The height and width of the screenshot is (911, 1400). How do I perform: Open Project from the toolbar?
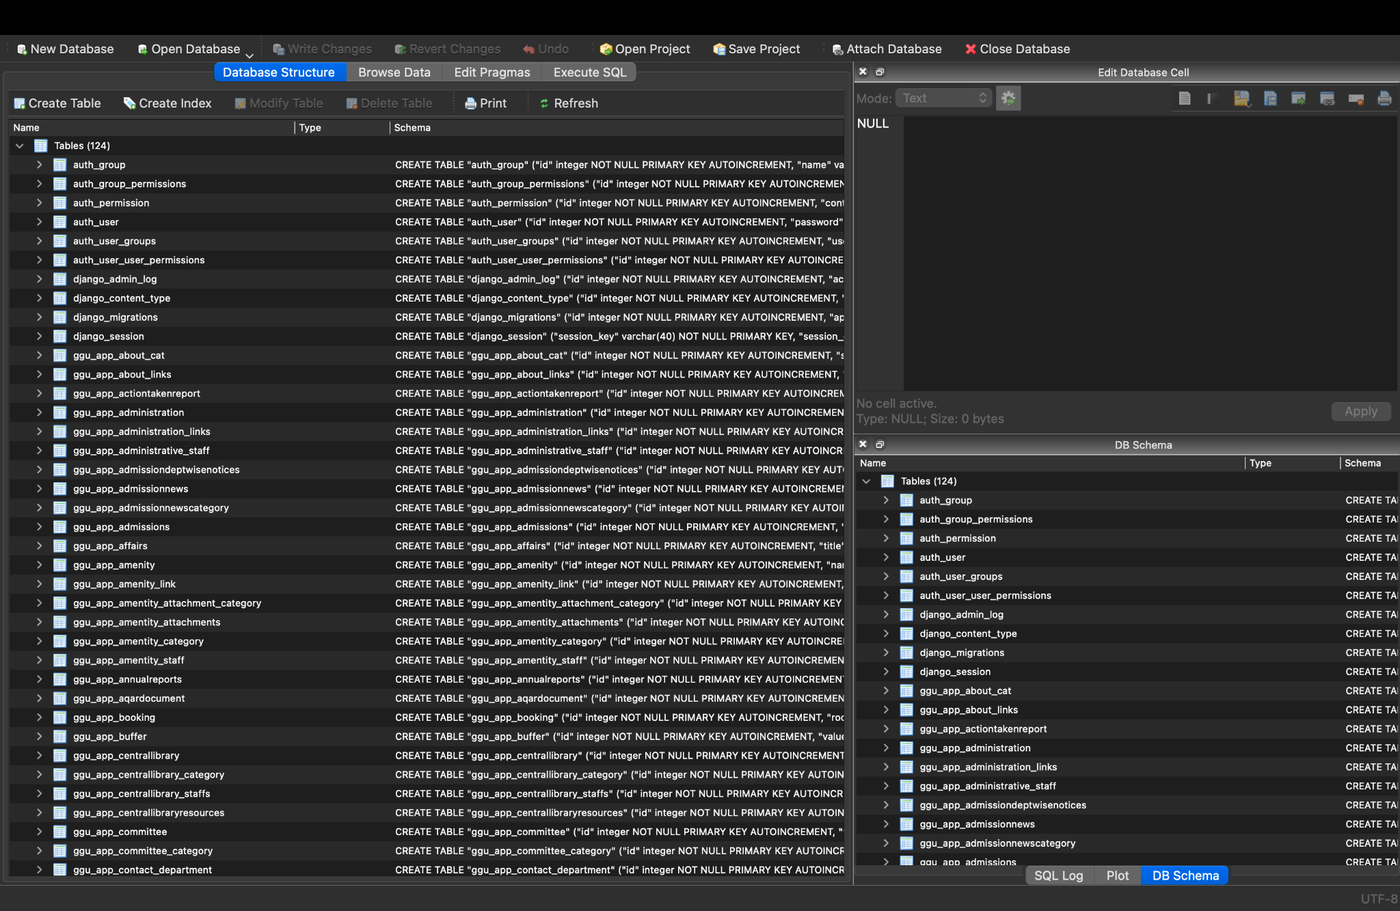coord(645,49)
